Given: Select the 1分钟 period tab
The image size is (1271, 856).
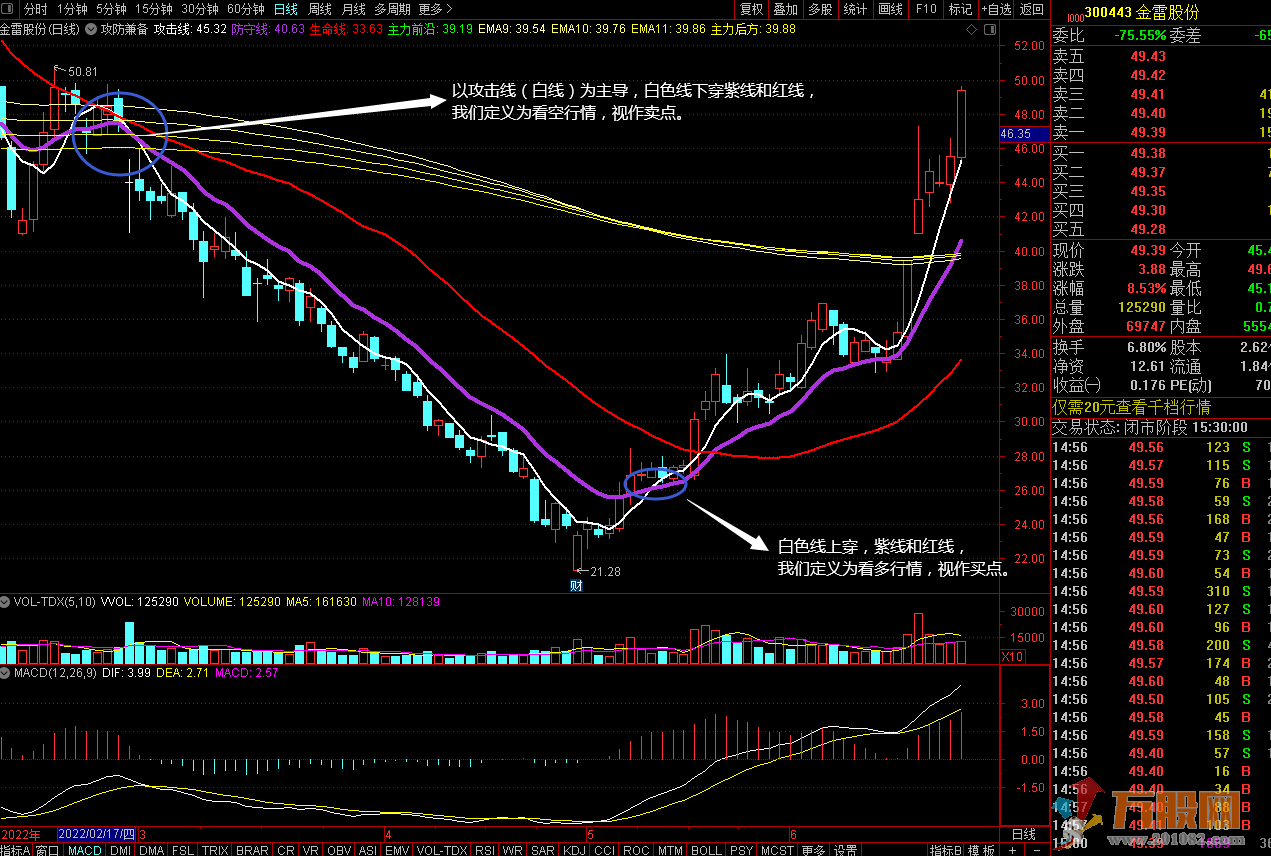Looking at the screenshot, I should pyautogui.click(x=73, y=9).
